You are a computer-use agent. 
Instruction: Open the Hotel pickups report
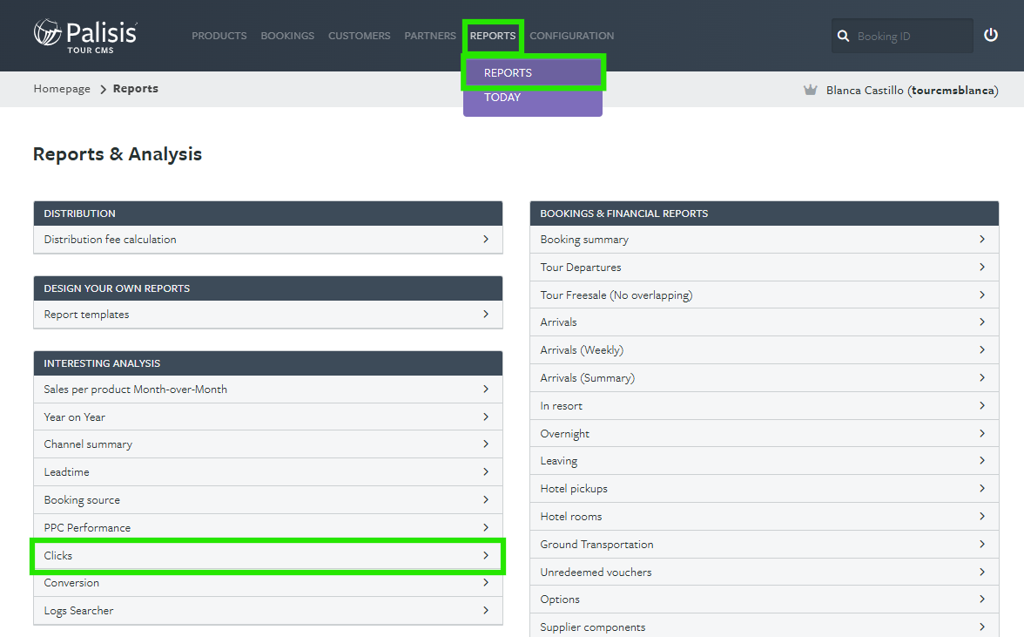764,489
